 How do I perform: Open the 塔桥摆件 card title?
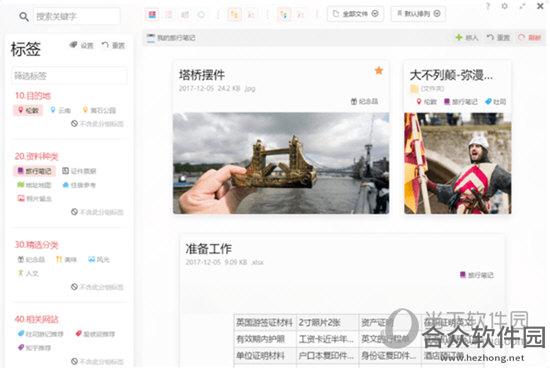point(202,75)
